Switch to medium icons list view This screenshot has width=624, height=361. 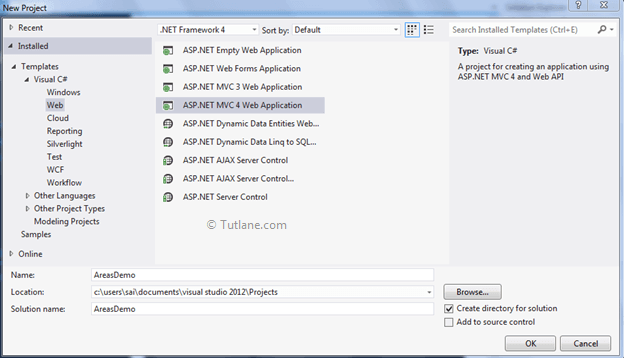429,30
